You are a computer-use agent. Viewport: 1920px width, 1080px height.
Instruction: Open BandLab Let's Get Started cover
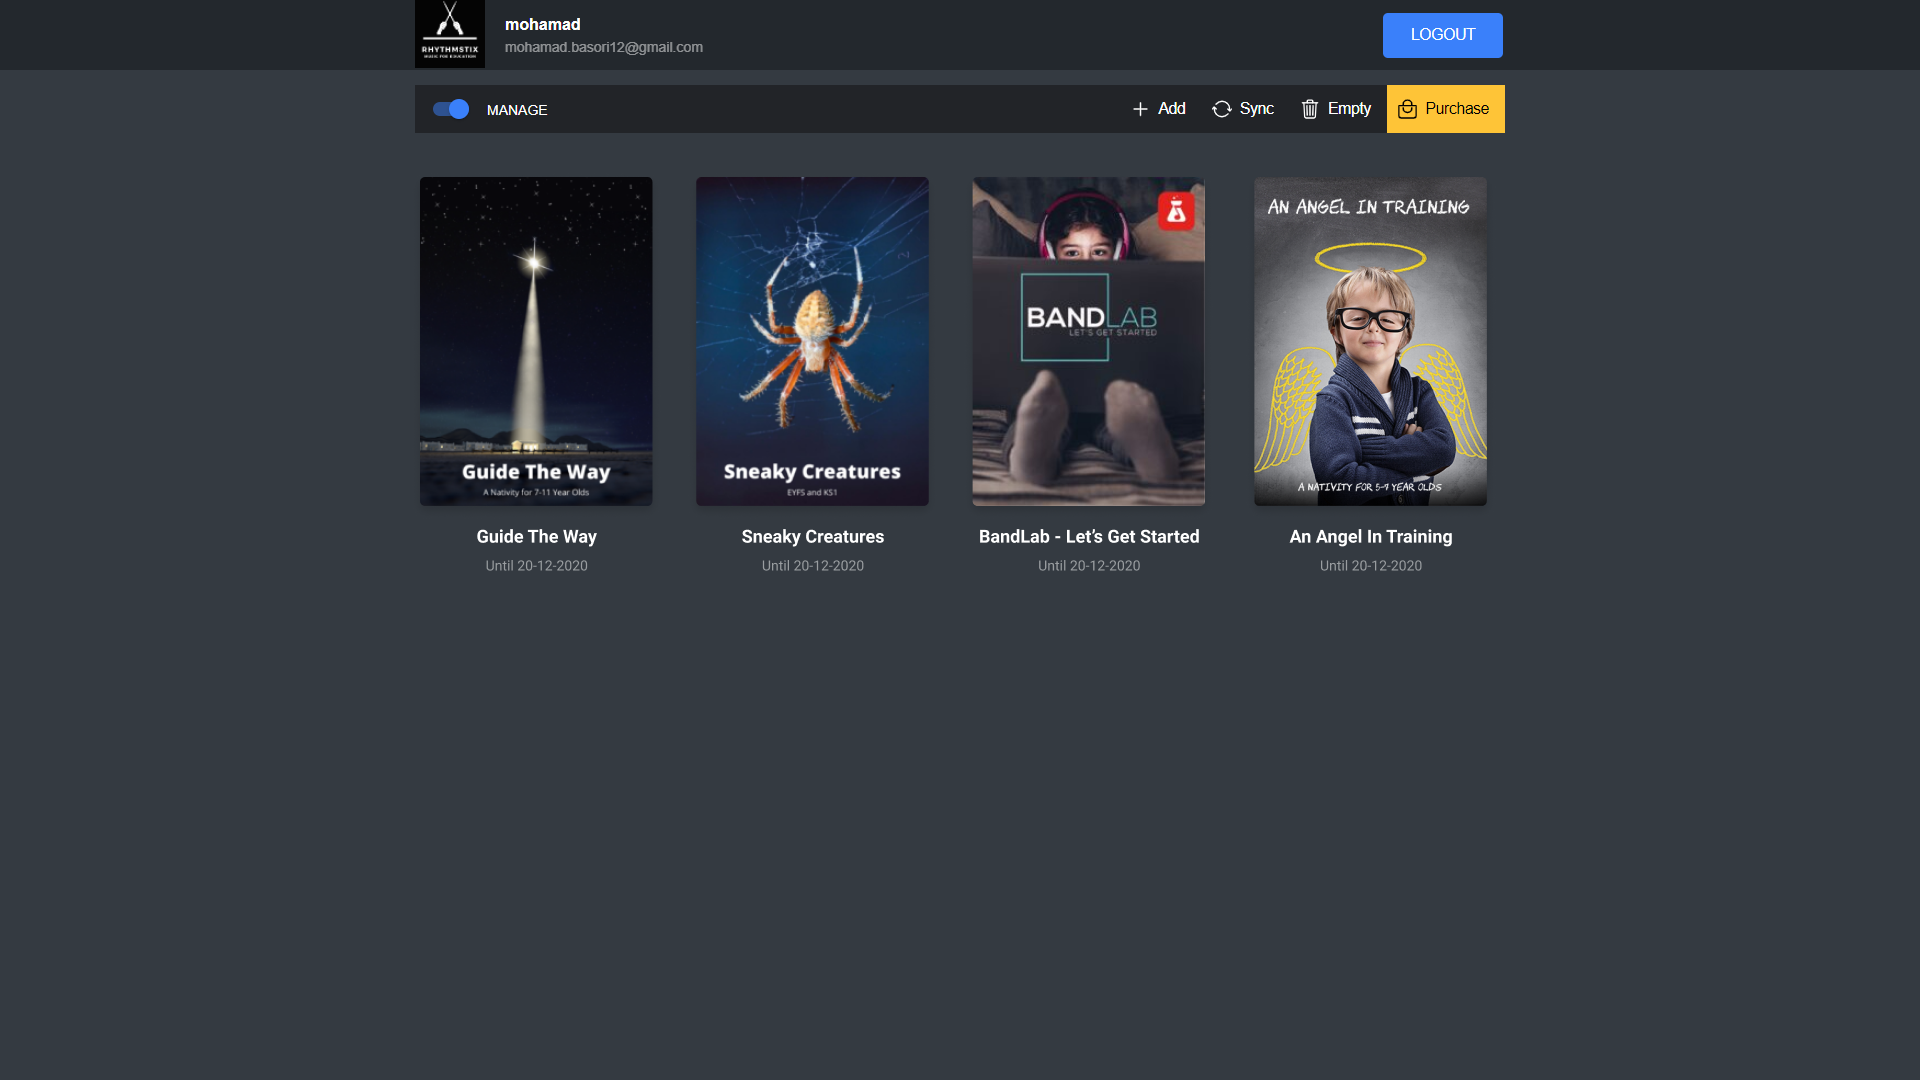[1088, 341]
